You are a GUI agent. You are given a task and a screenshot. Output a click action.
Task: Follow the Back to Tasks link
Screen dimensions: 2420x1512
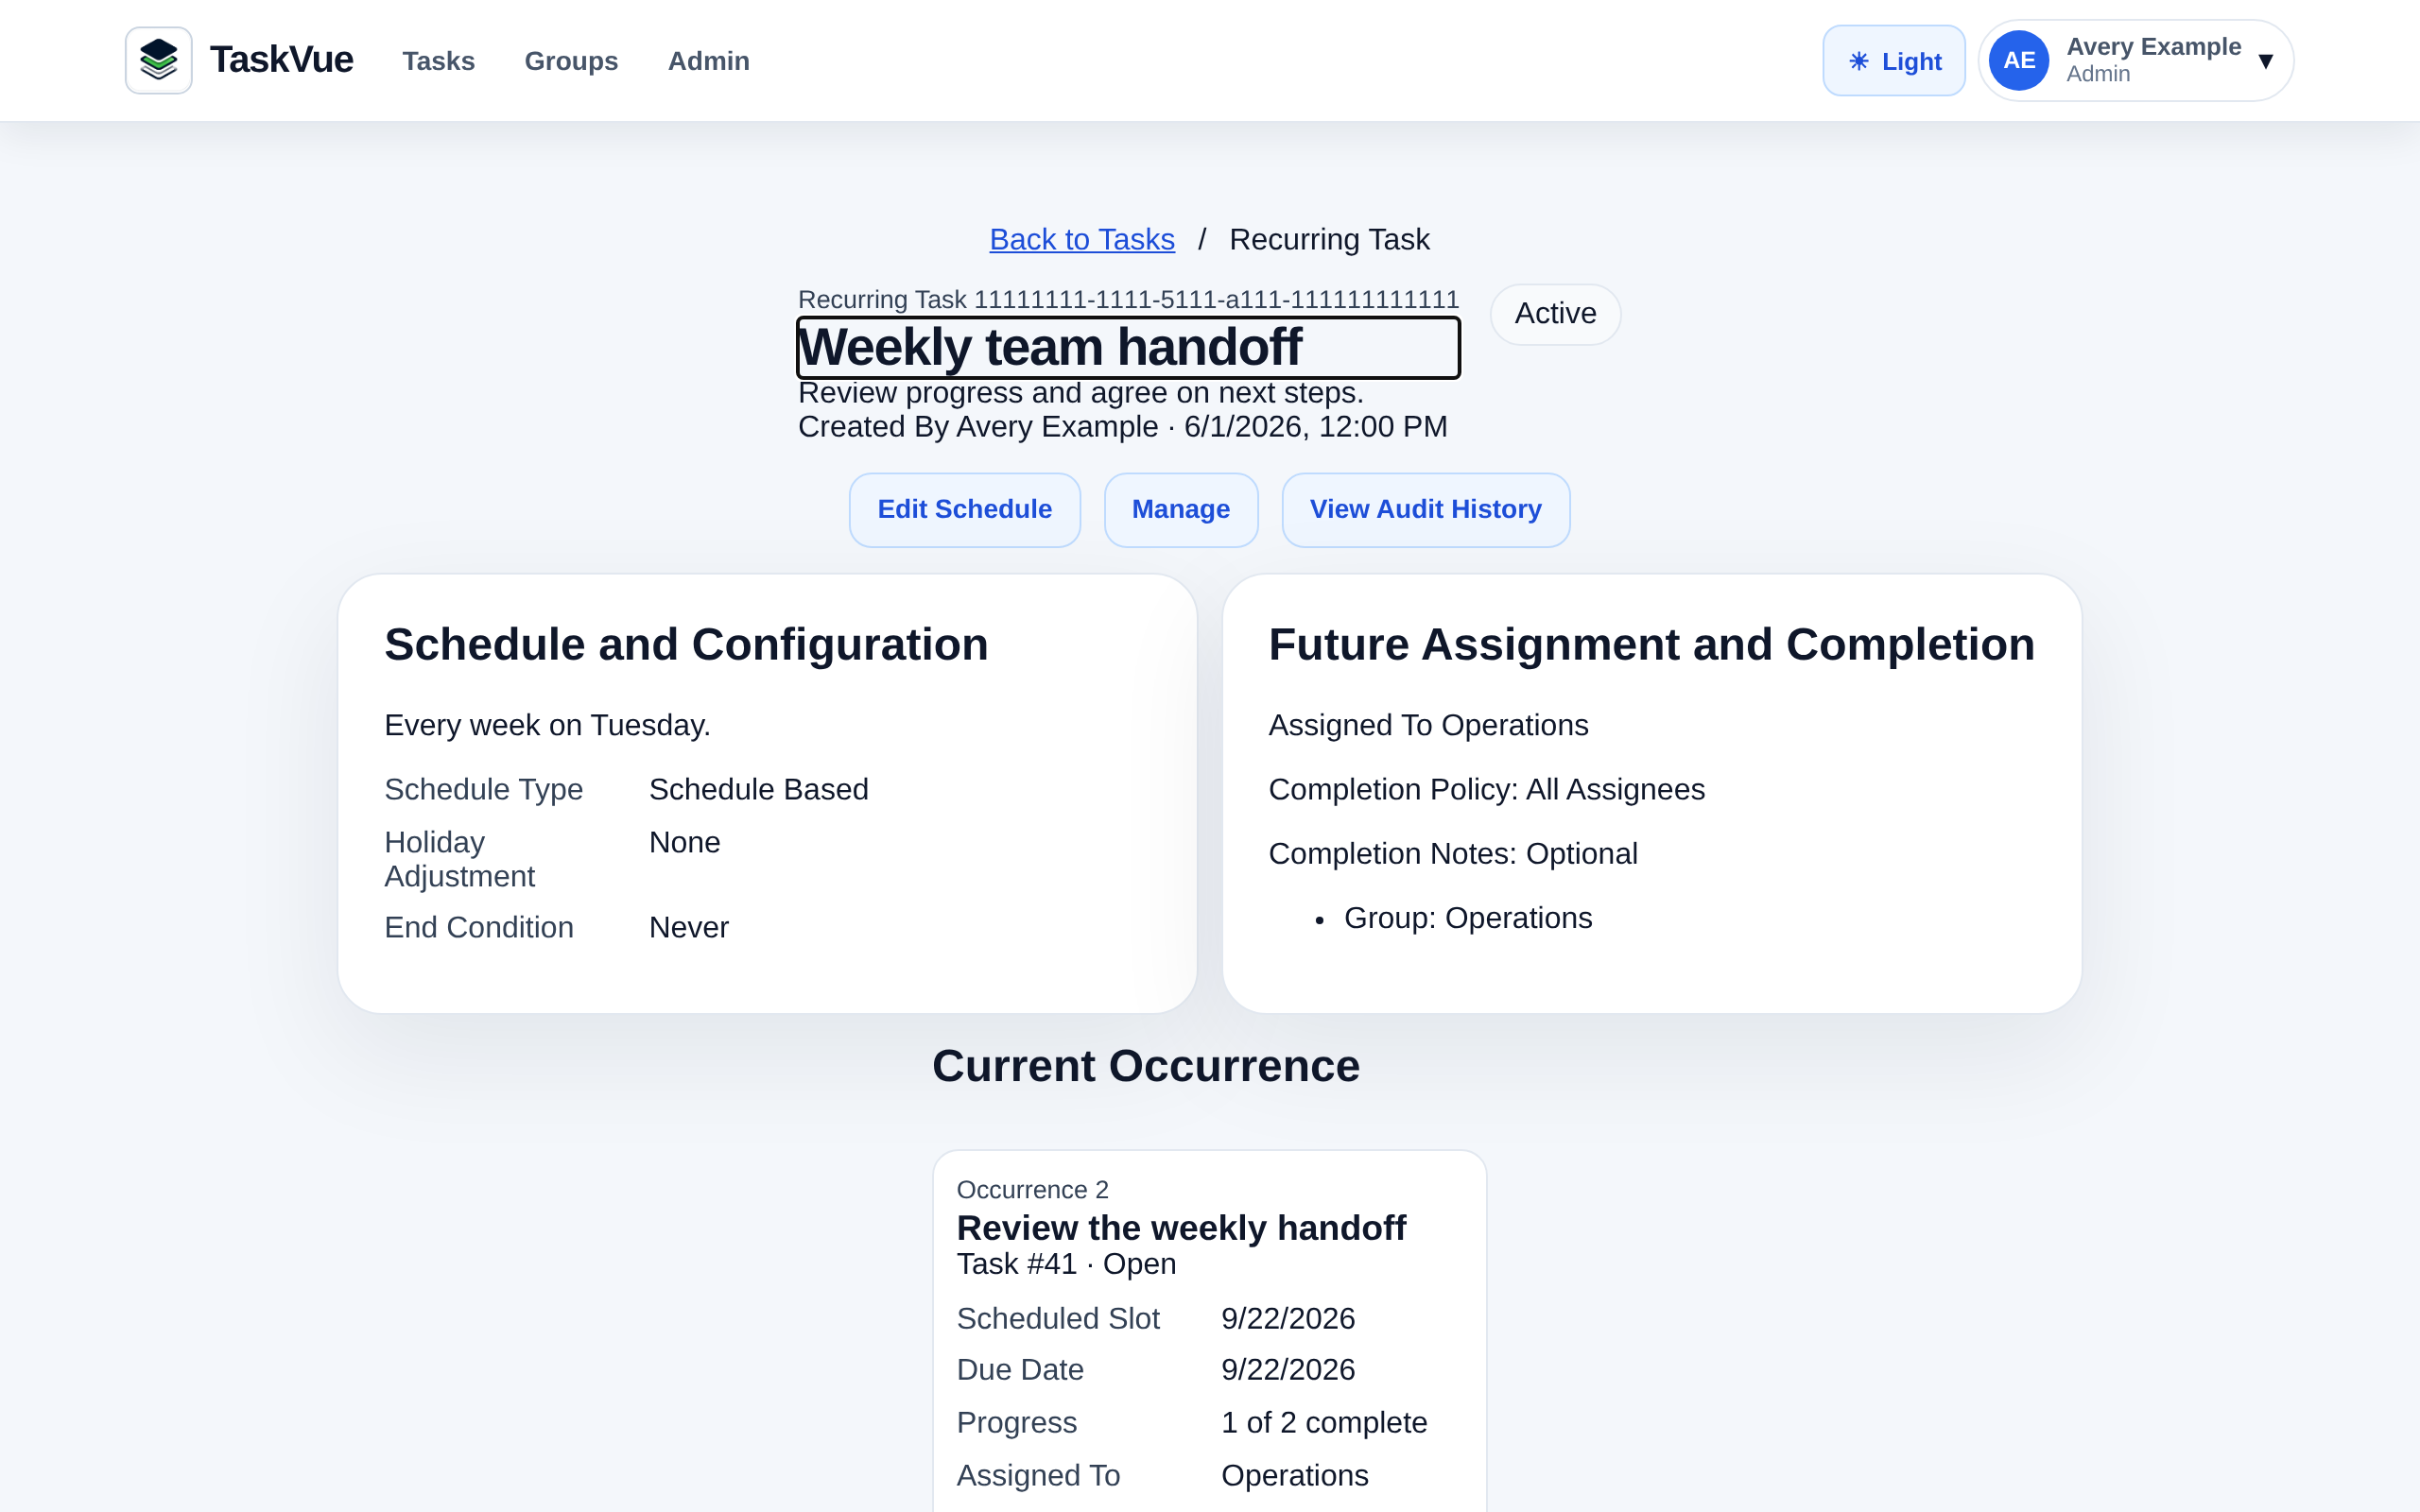1082,239
